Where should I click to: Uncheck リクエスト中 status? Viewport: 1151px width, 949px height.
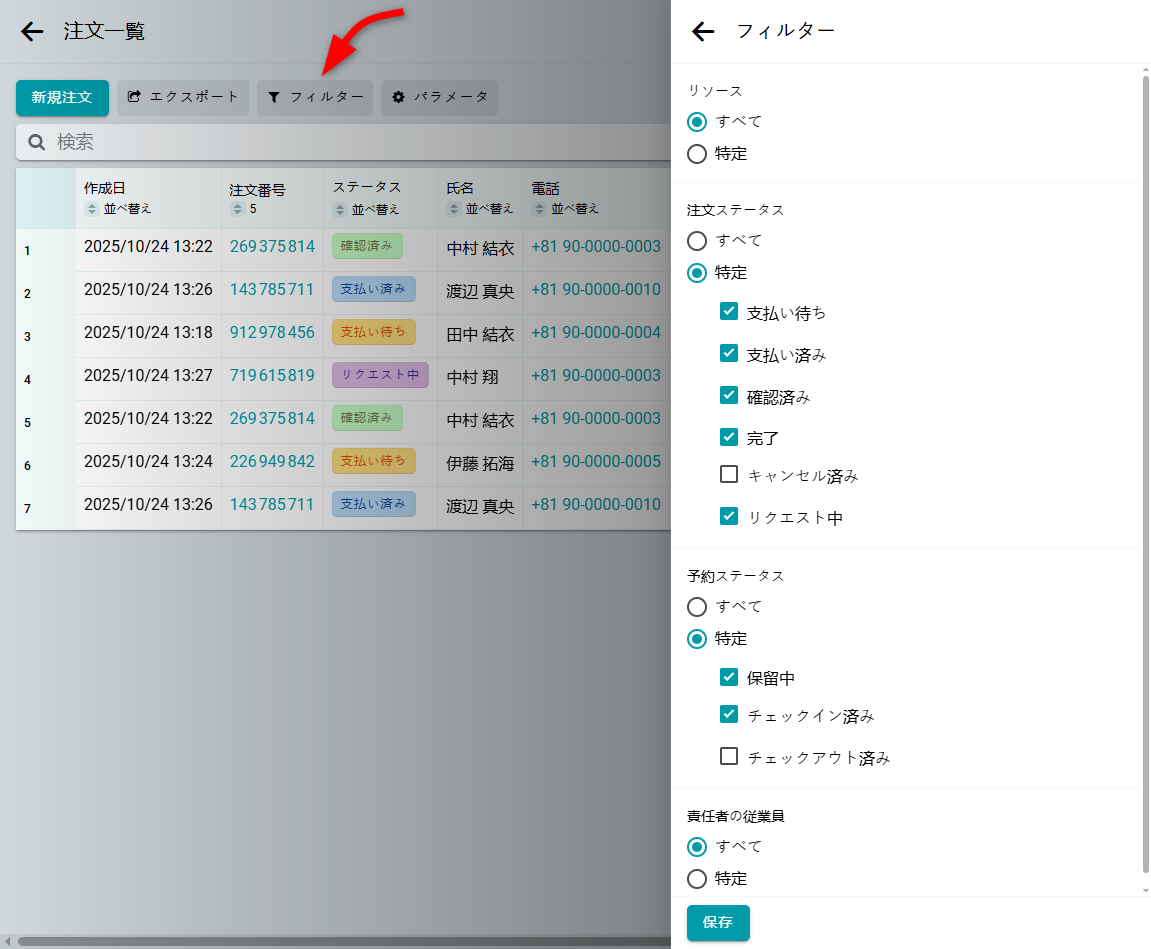point(729,516)
